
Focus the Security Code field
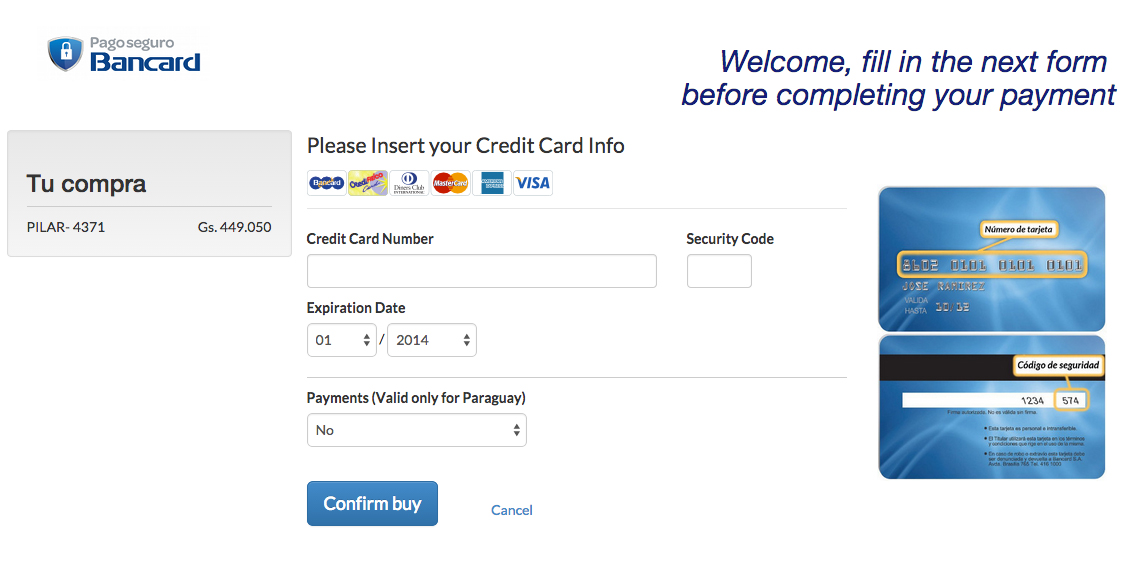point(719,271)
